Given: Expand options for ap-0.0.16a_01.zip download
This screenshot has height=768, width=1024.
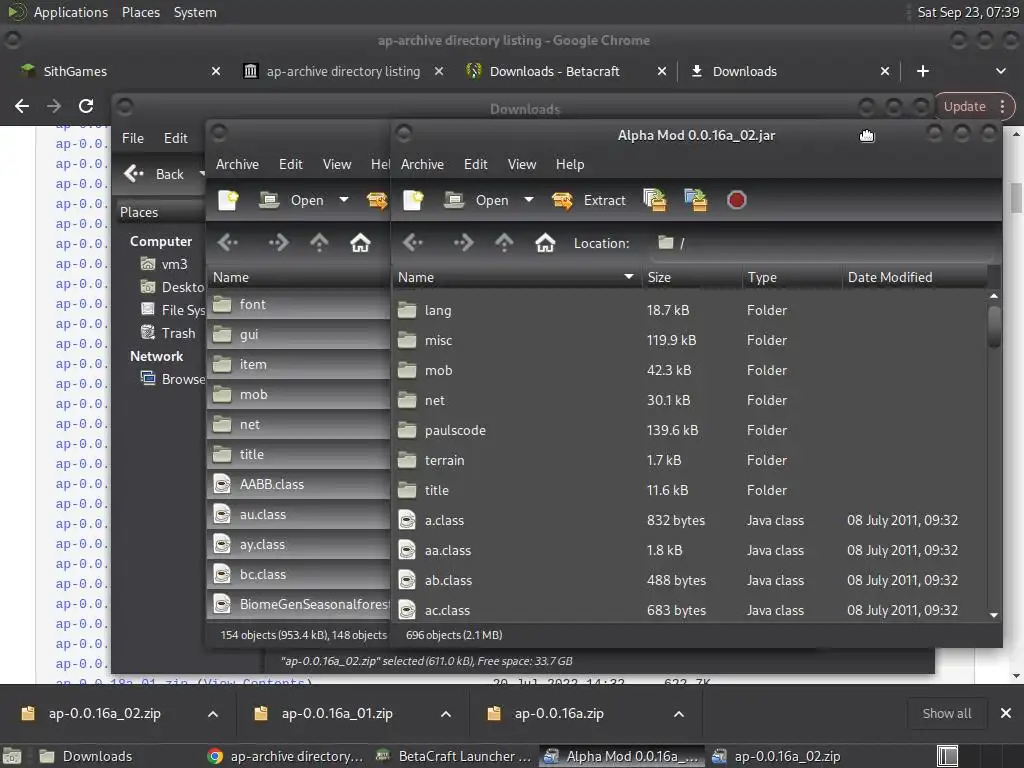Looking at the screenshot, I should [446, 714].
